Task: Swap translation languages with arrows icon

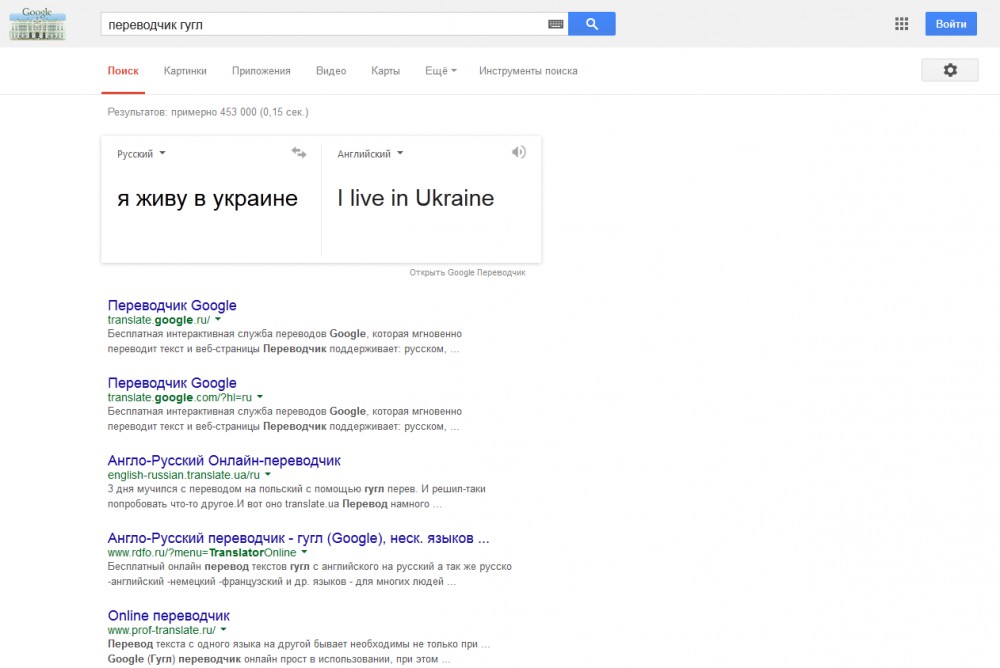Action: (x=299, y=153)
